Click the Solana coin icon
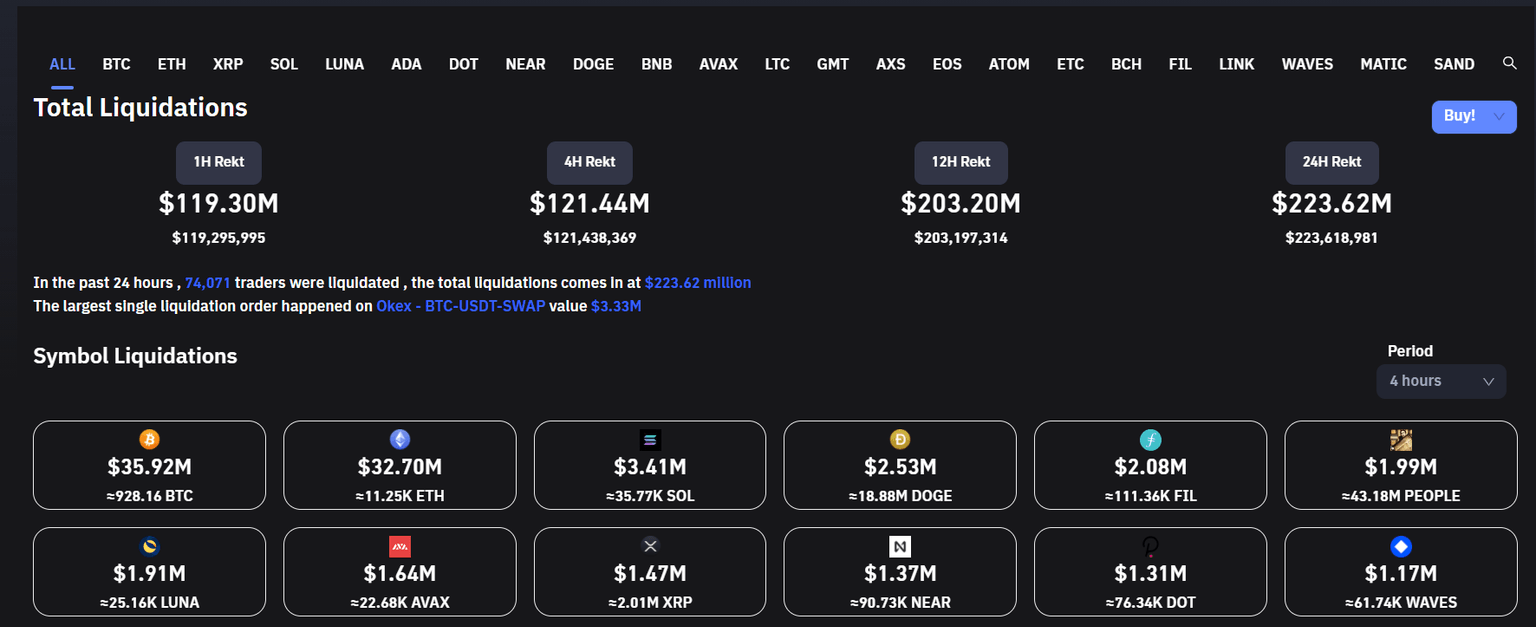This screenshot has width=1536, height=627. (x=650, y=440)
